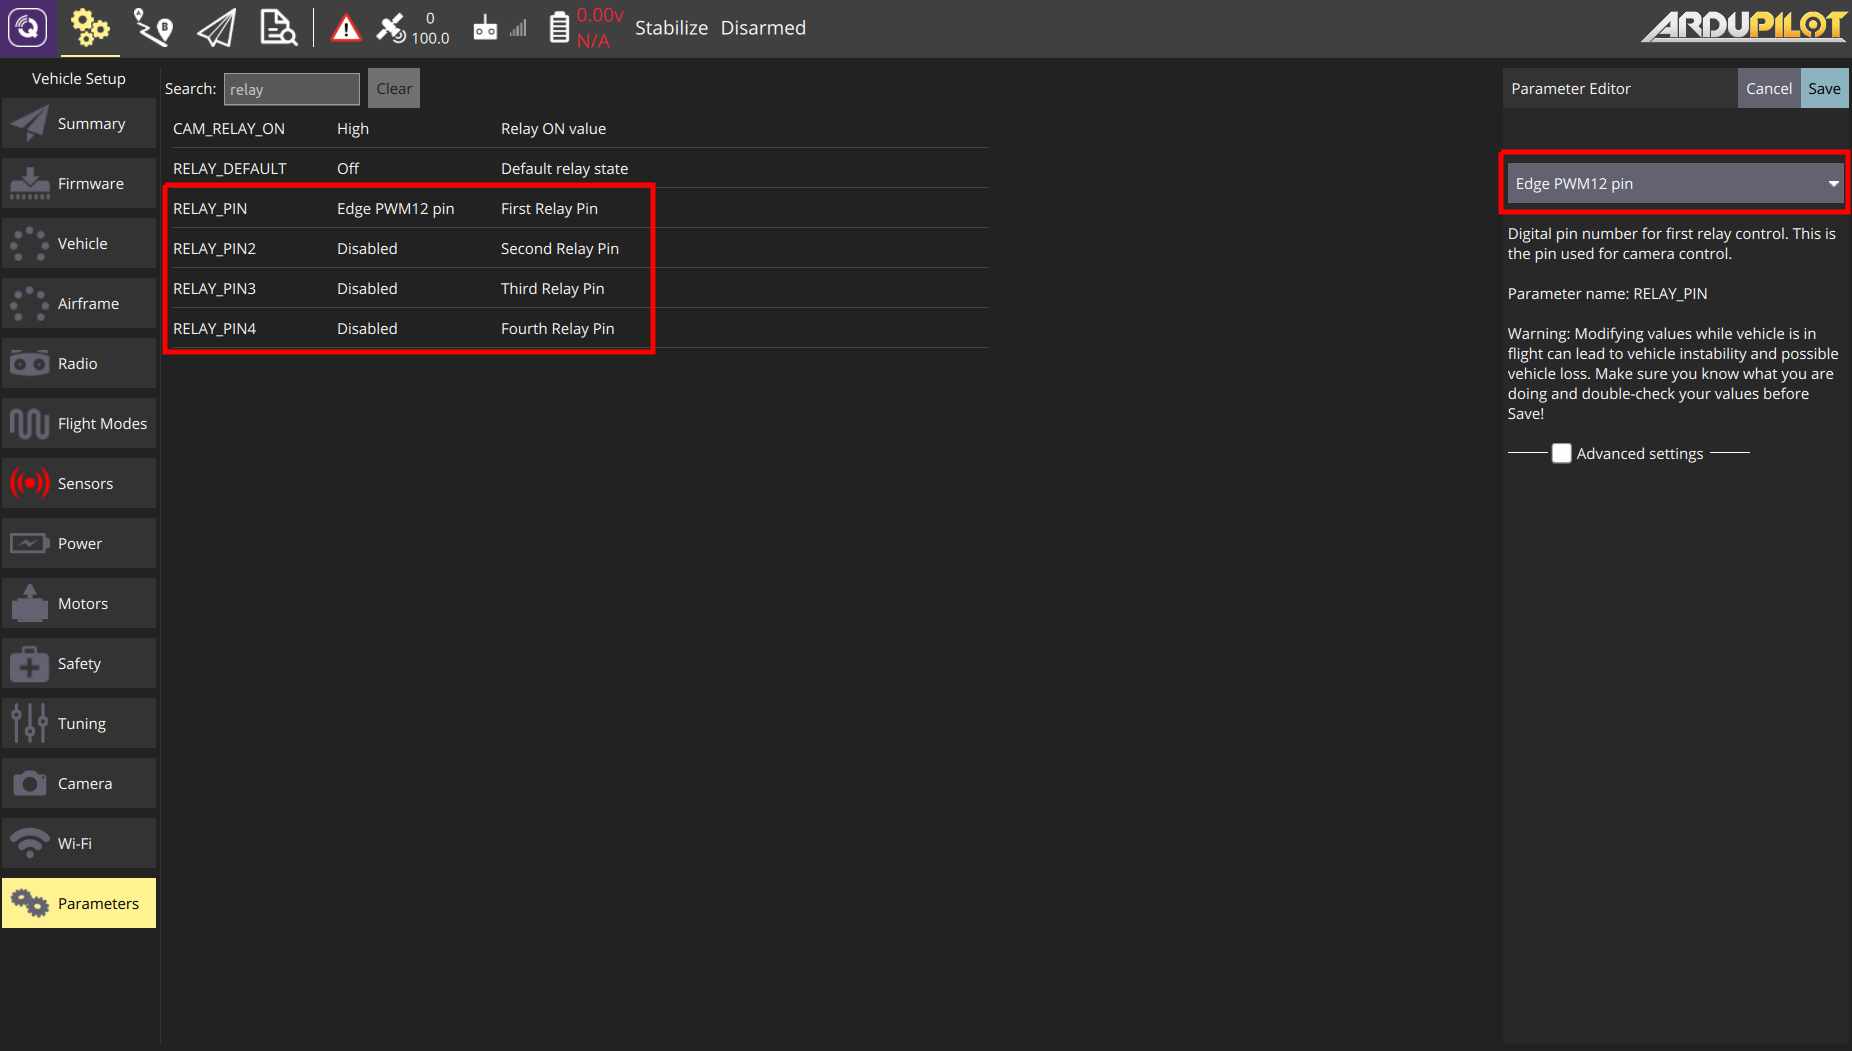
Task: Click the High value of CAM_RELAY_ON
Action: 353,129
